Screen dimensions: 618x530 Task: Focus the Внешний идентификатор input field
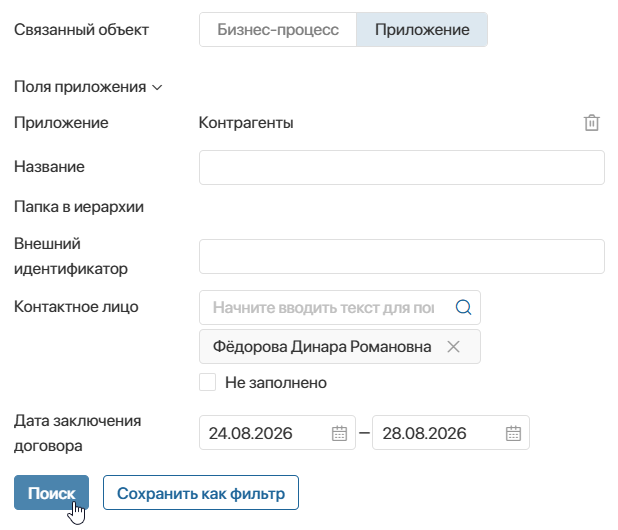click(x=402, y=256)
